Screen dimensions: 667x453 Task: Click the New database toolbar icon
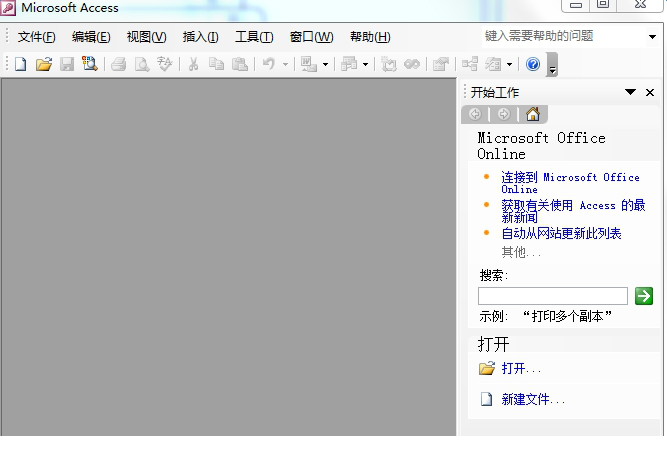pyautogui.click(x=20, y=64)
